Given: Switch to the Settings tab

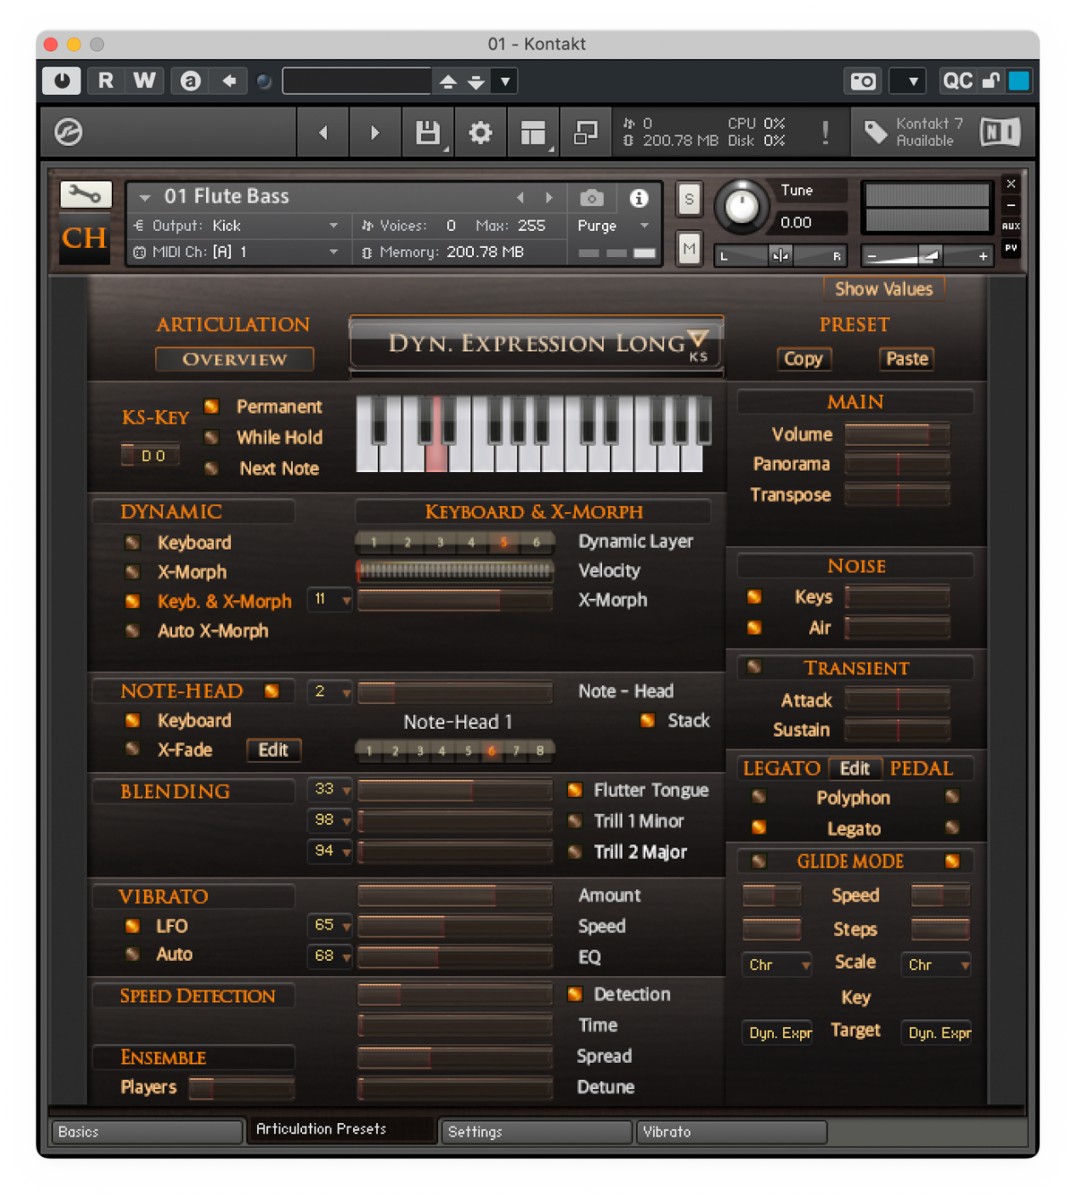Looking at the screenshot, I should (535, 1132).
